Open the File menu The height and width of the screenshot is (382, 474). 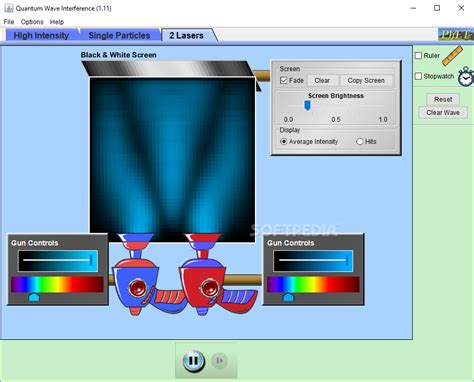click(9, 22)
